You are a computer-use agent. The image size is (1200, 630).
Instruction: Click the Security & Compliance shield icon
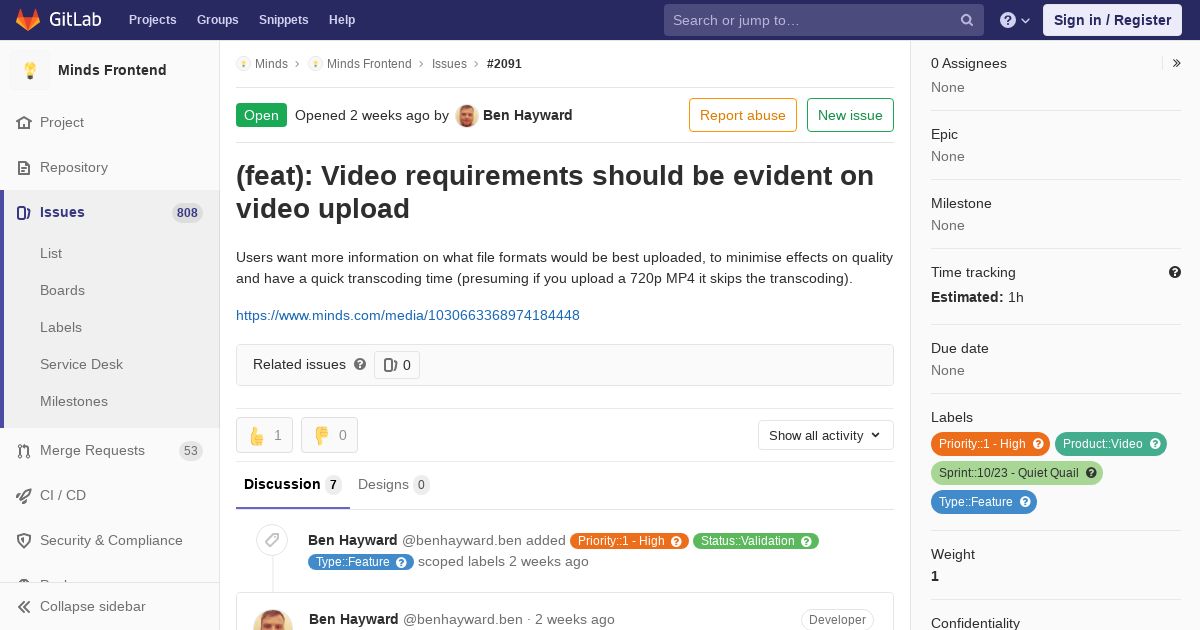click(24, 540)
